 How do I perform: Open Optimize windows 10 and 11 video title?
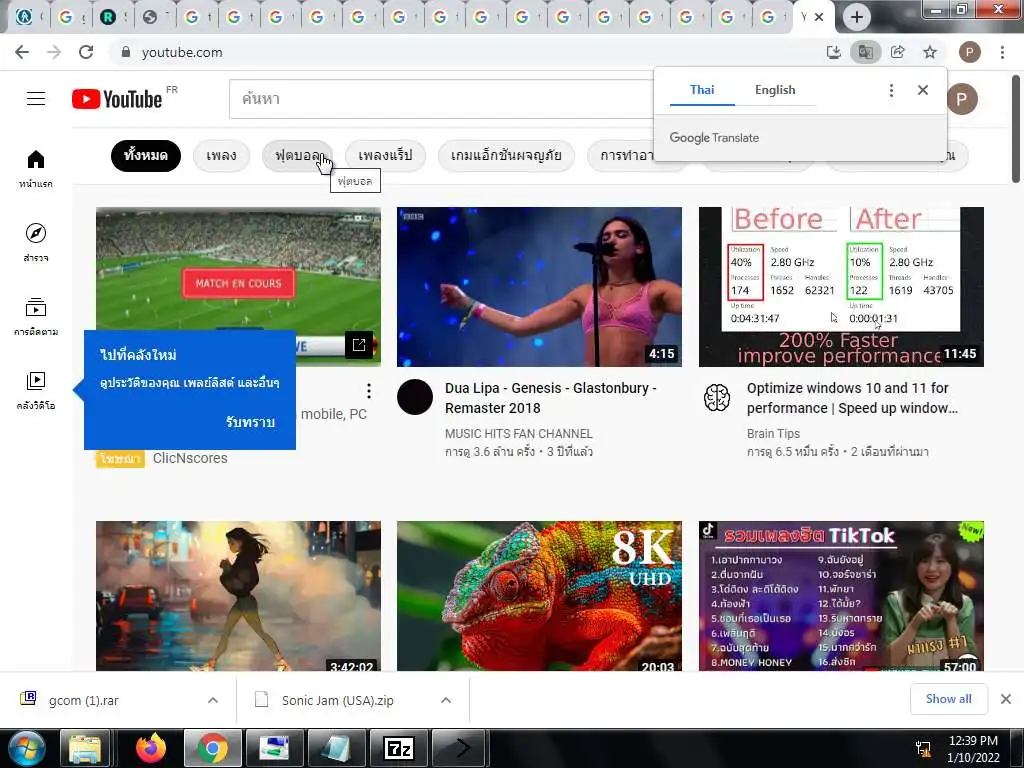852,398
